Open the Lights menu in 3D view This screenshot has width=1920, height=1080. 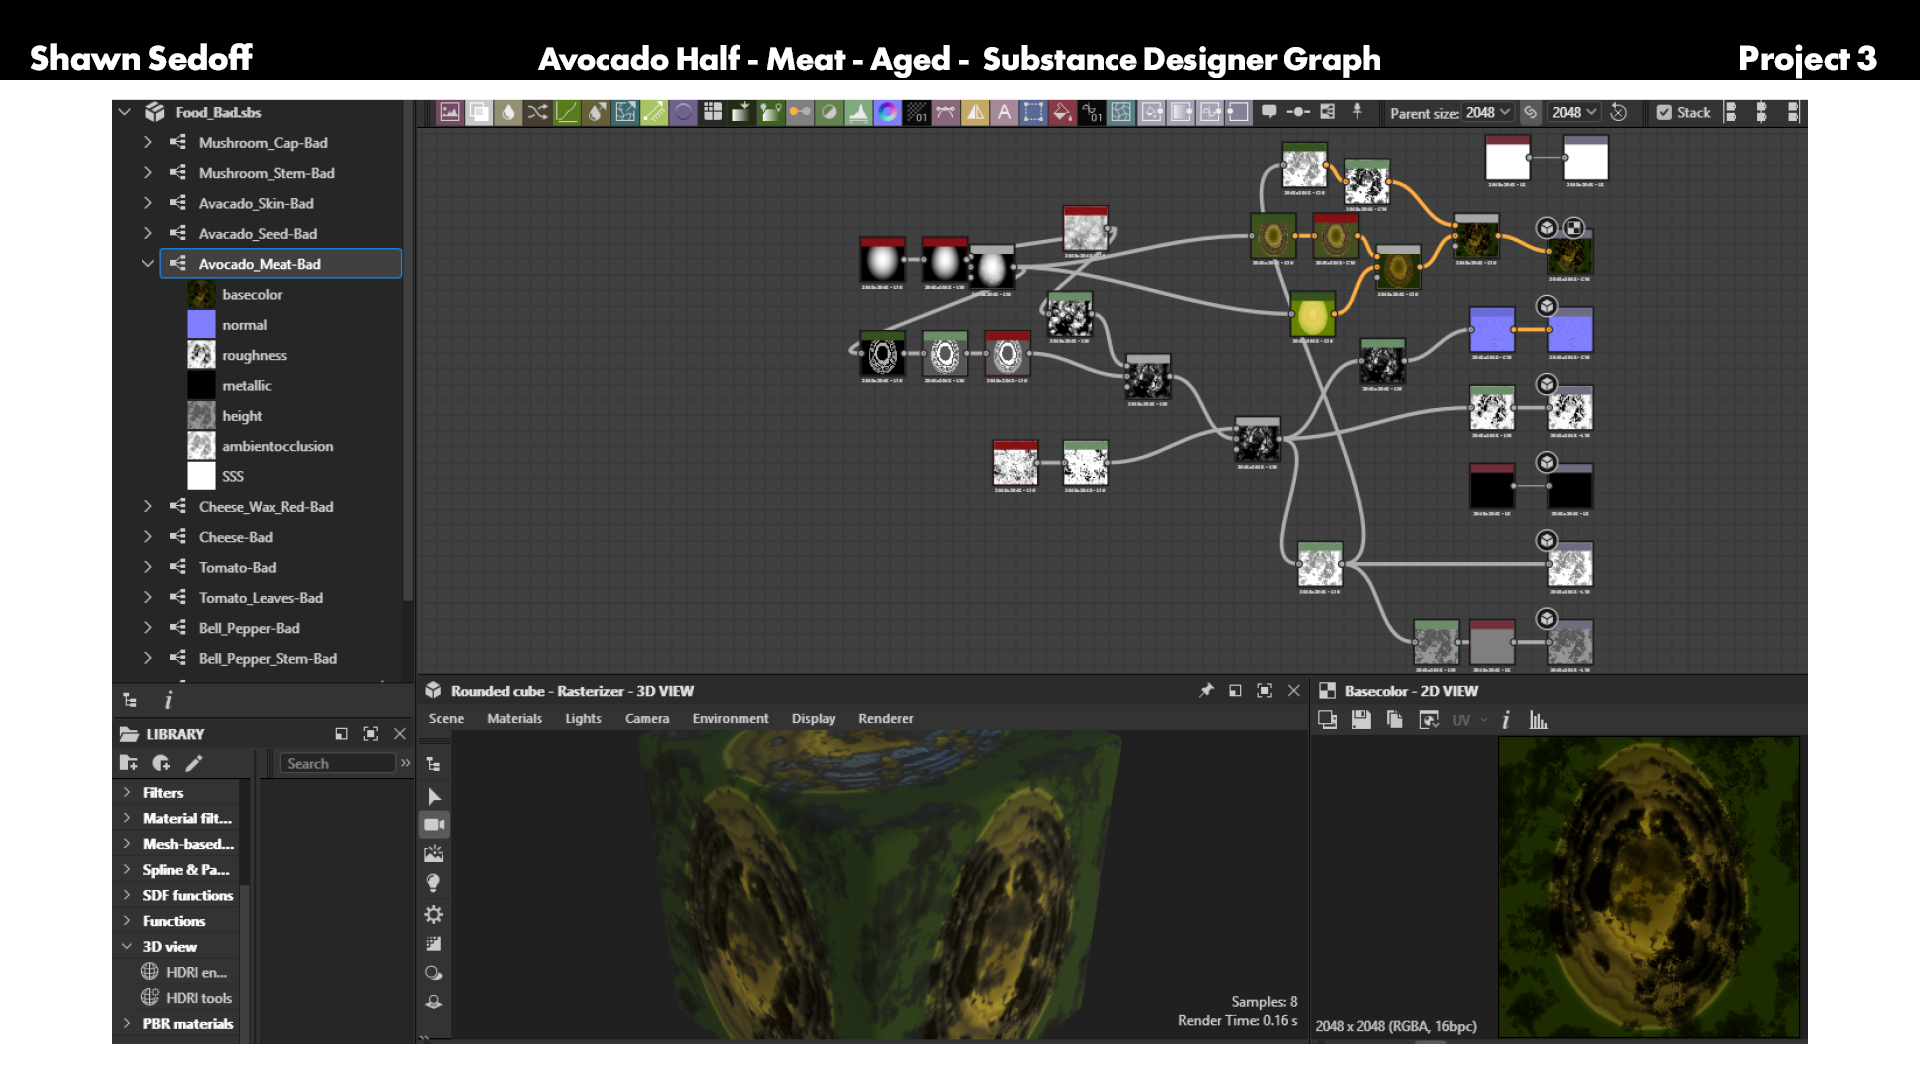pyautogui.click(x=583, y=718)
